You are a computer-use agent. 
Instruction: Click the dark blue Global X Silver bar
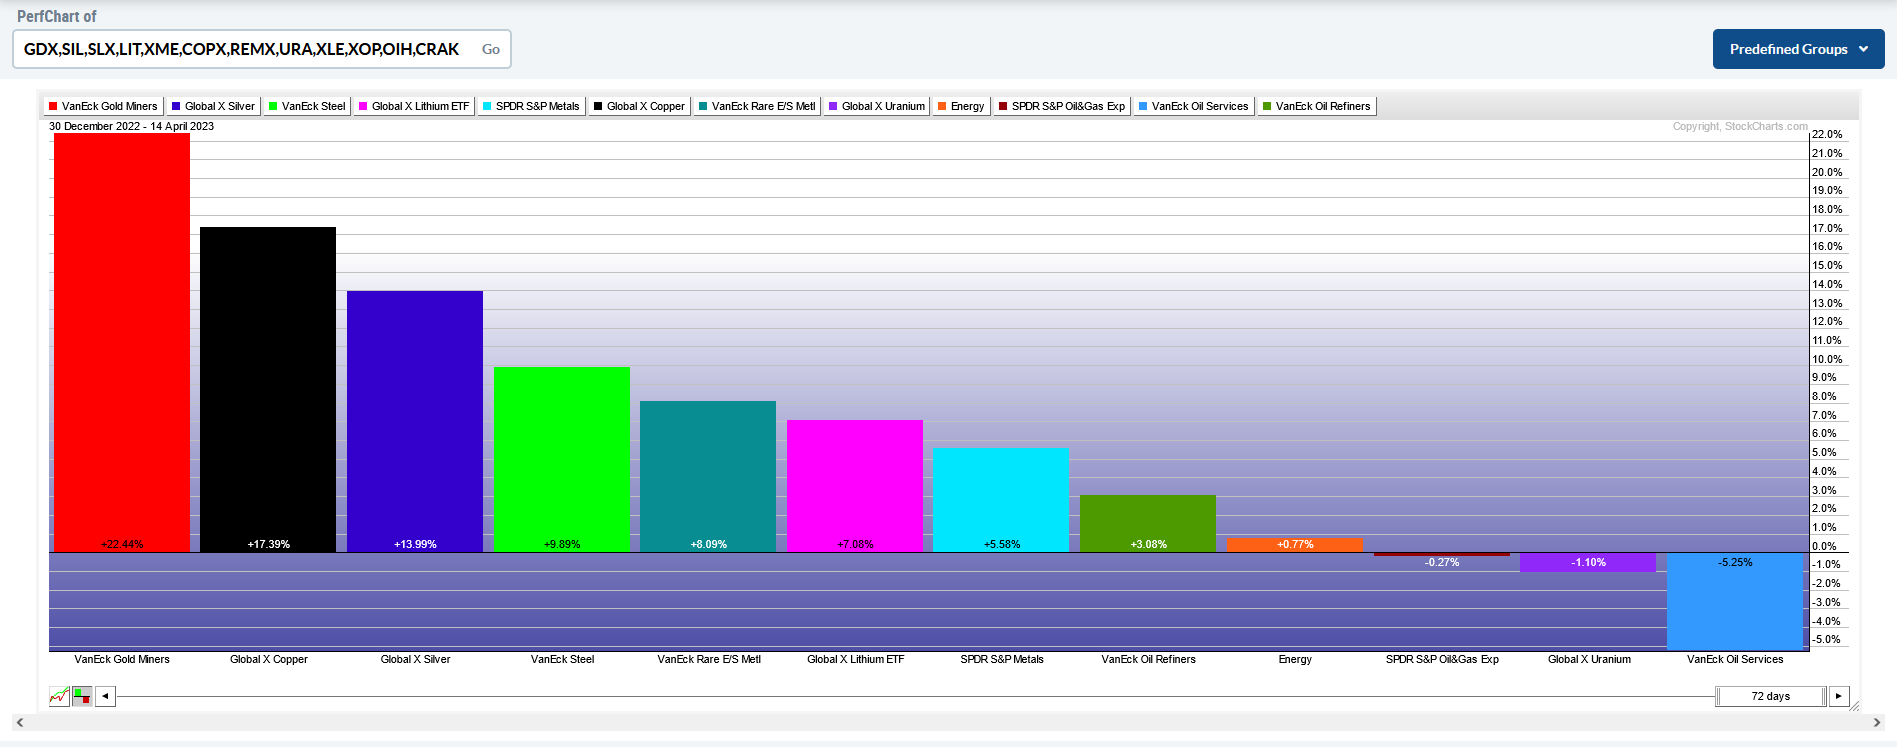point(415,421)
